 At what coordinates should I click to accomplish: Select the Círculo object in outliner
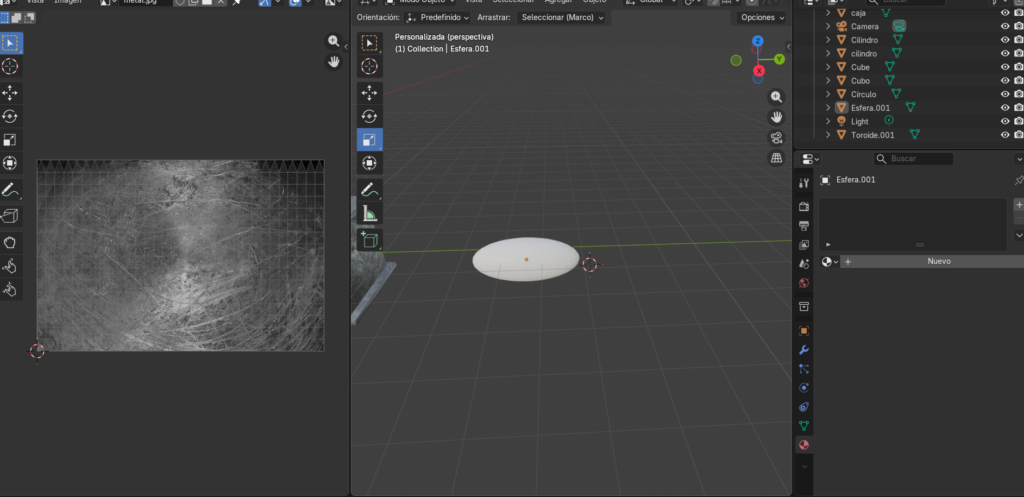(x=863, y=94)
